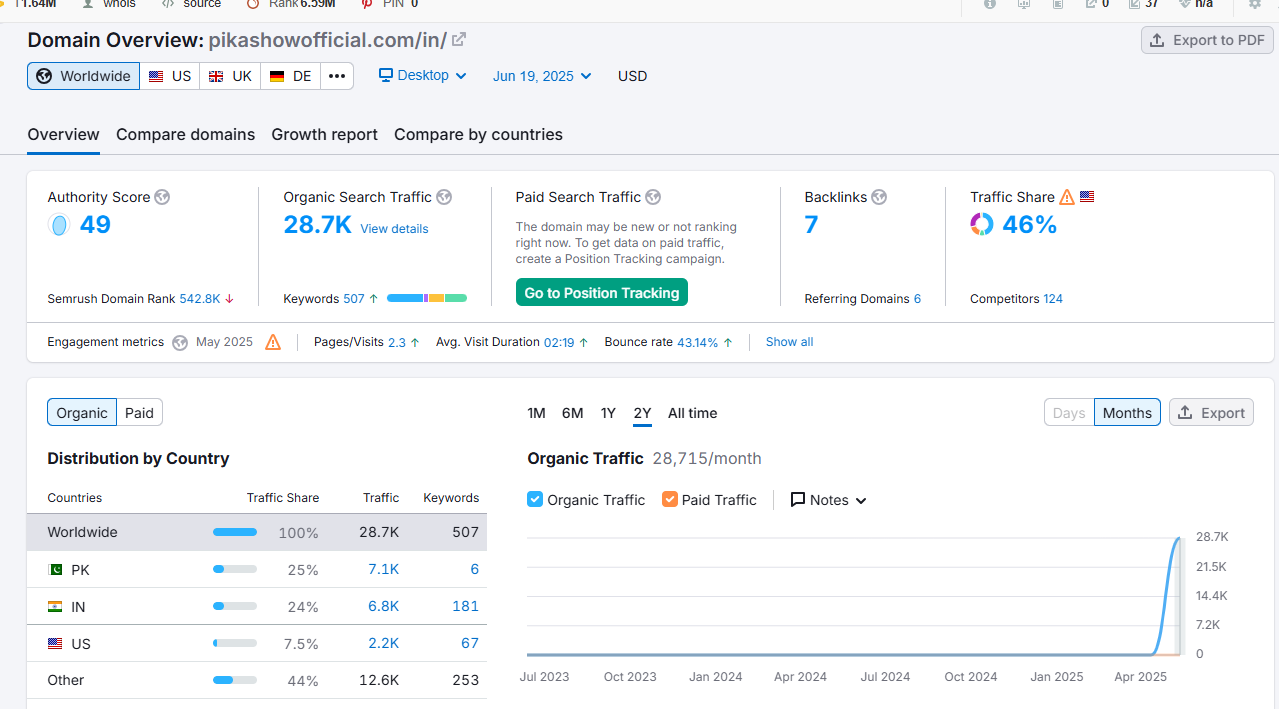Set chart range to 1M
The height and width of the screenshot is (709, 1279).
536,413
